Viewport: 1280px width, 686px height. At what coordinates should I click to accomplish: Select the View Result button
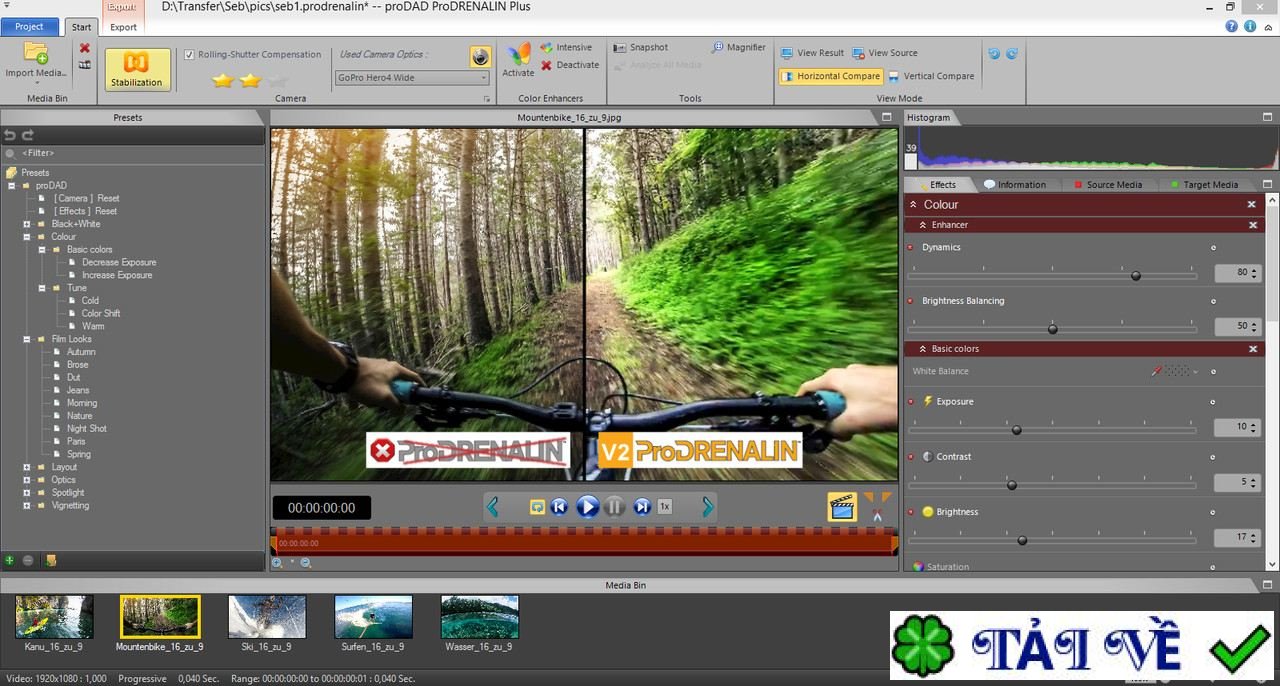point(813,53)
